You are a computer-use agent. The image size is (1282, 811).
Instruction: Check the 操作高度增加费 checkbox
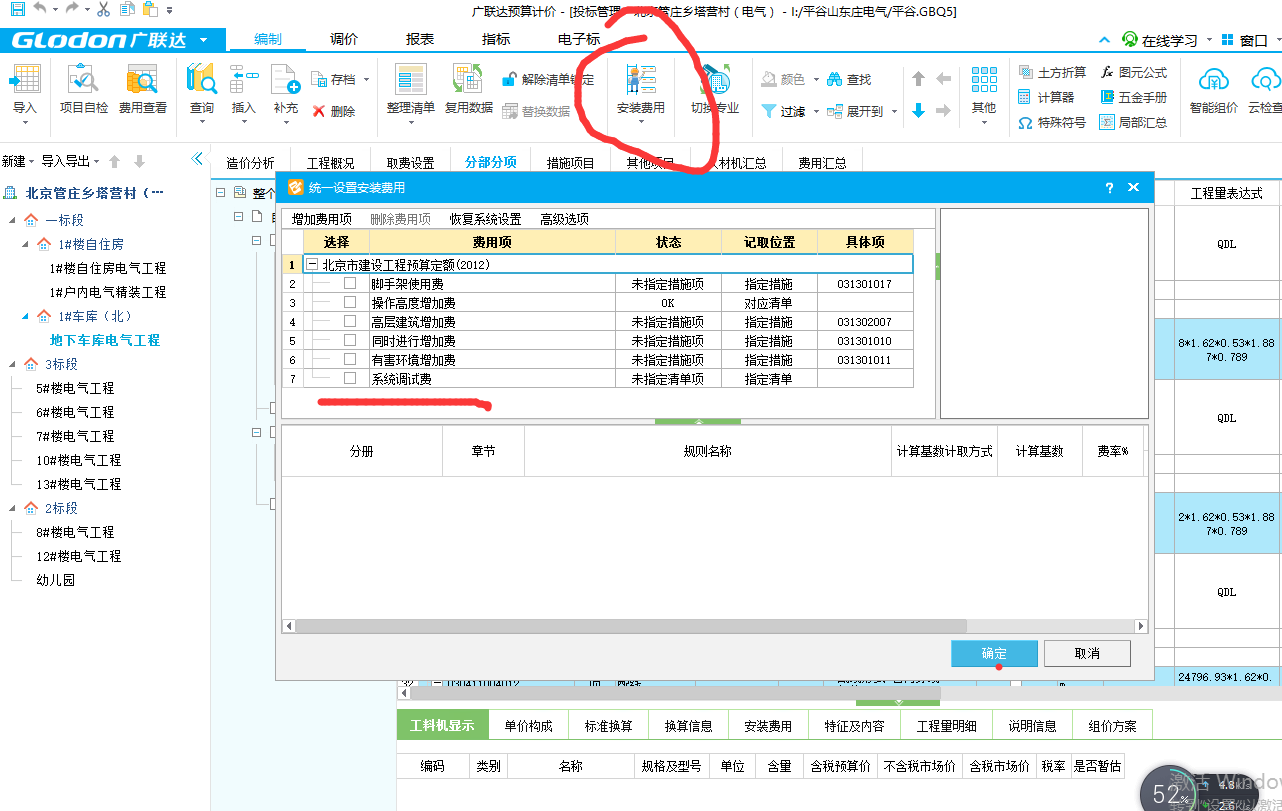(x=350, y=303)
